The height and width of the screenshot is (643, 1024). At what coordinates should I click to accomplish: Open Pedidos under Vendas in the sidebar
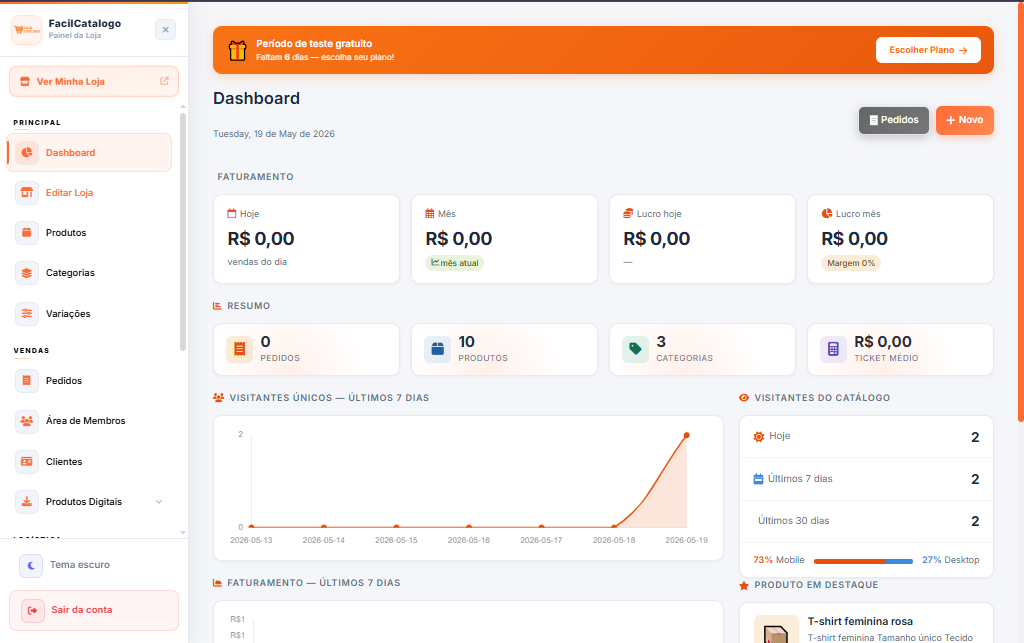[89, 381]
